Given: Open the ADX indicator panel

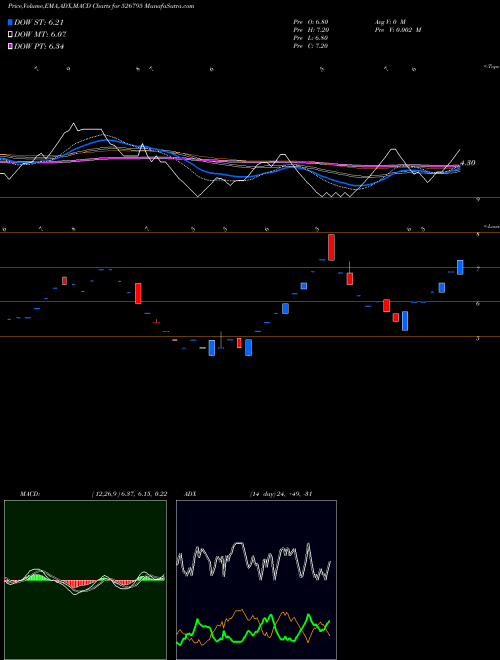Looking at the screenshot, I should pyautogui.click(x=256, y=580).
